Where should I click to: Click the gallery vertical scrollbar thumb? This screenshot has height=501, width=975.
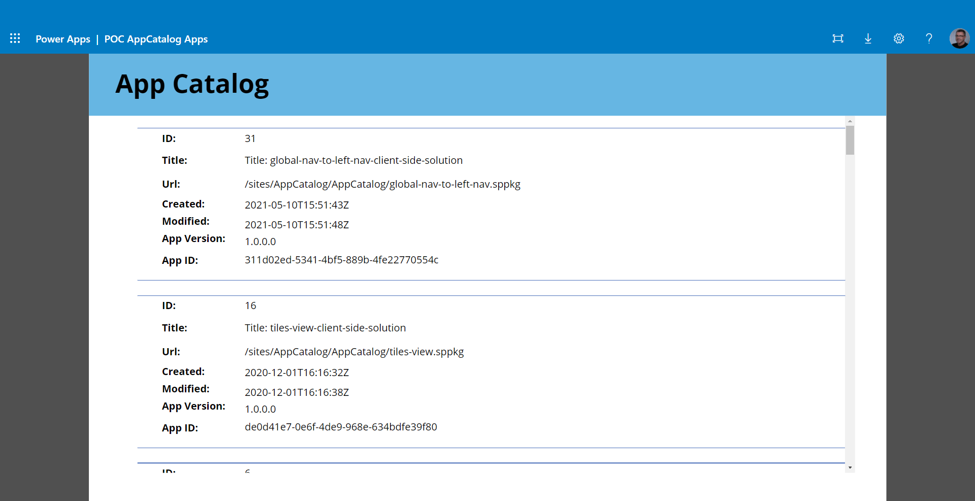pos(850,140)
